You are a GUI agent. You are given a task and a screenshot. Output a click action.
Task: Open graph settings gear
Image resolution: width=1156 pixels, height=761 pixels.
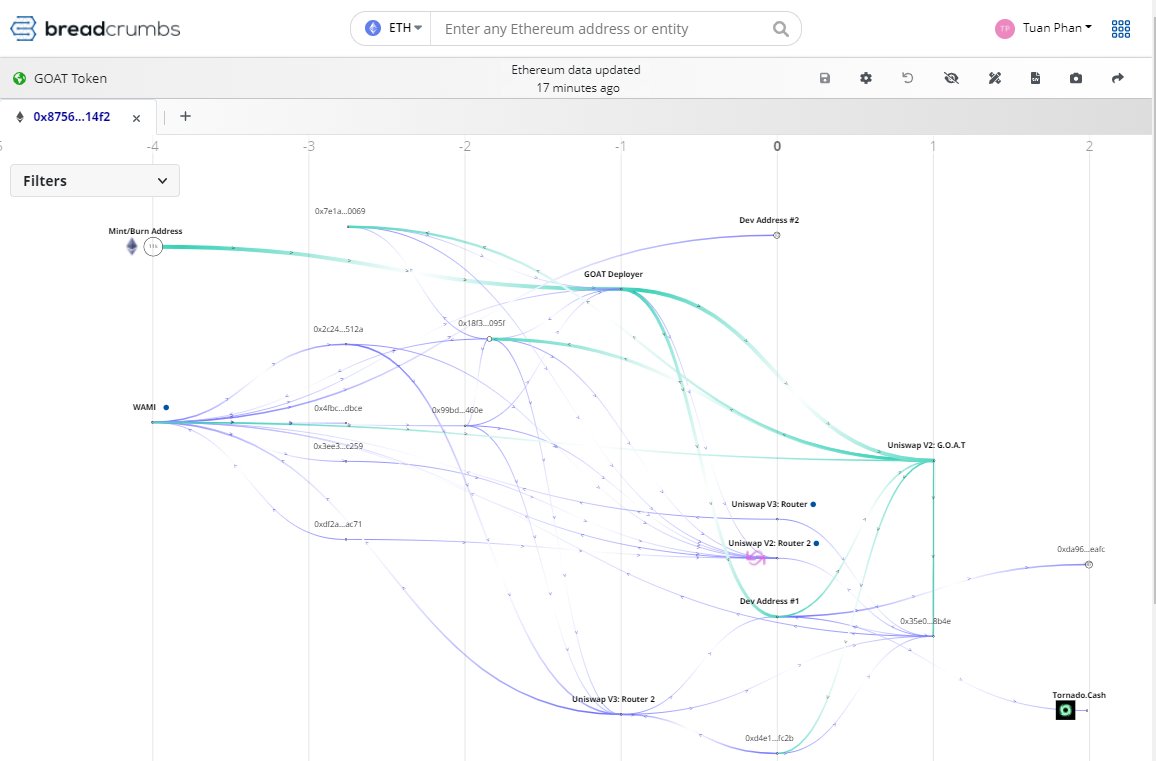click(x=866, y=78)
